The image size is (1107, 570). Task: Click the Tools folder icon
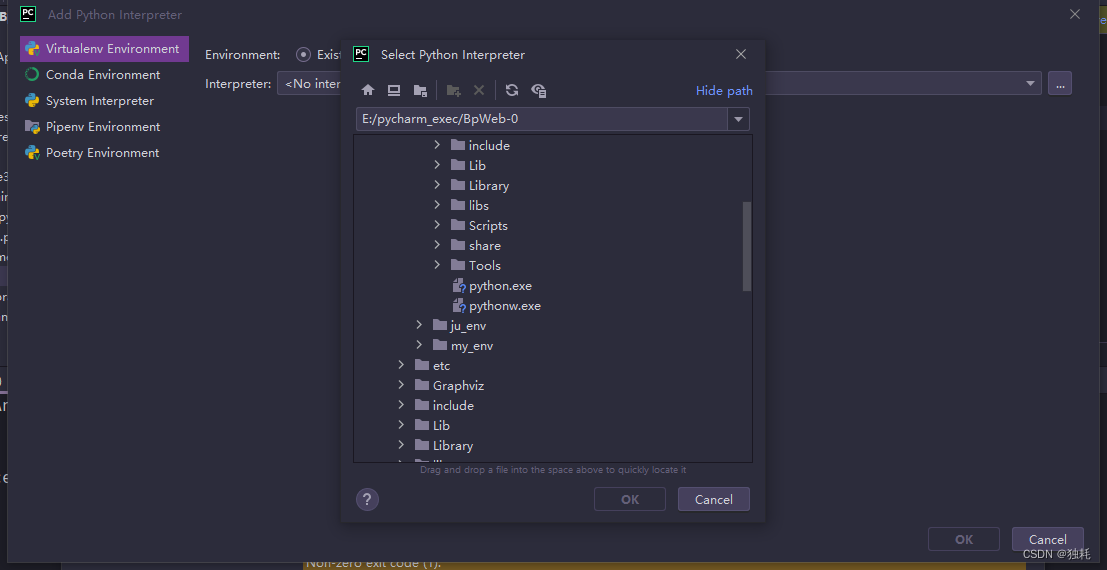(x=457, y=265)
